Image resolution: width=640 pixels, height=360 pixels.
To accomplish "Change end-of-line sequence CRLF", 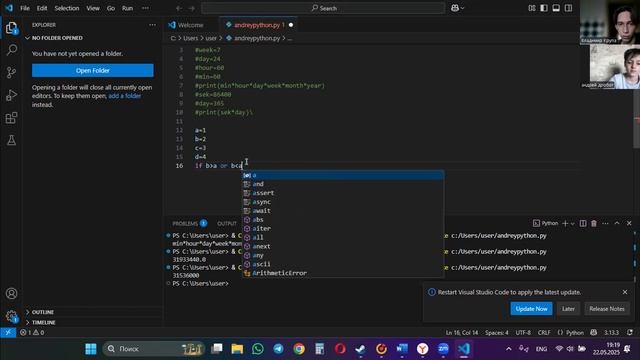I will (x=544, y=333).
